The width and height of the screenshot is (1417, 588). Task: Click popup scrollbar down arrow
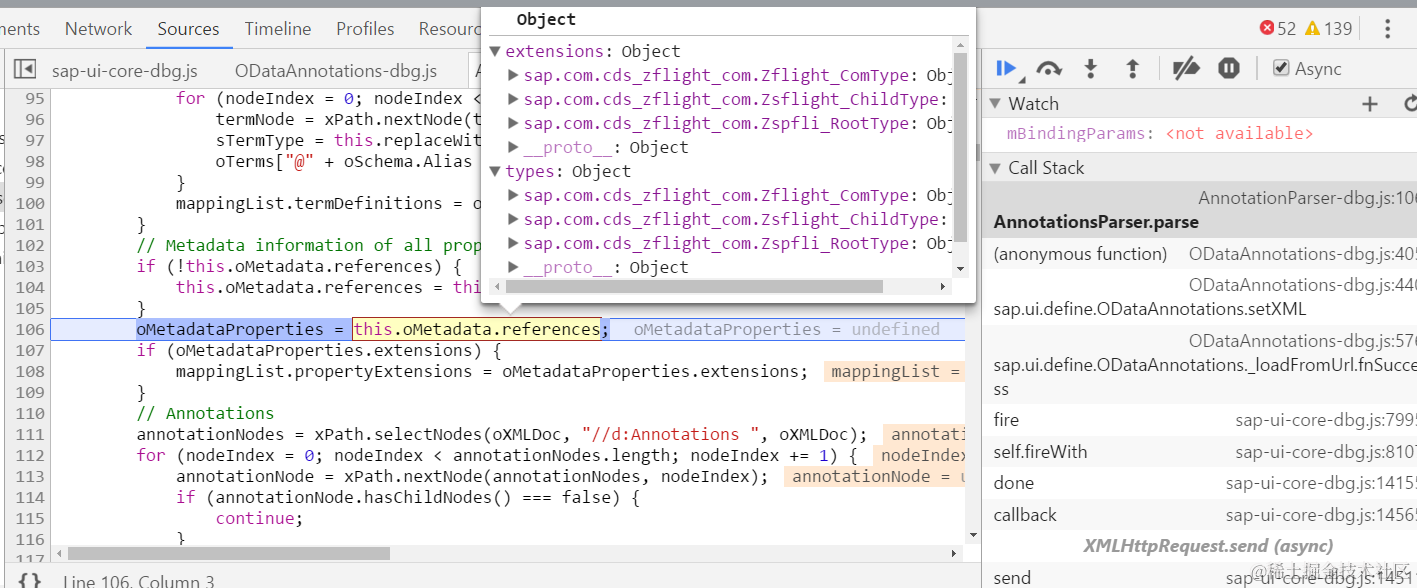tap(960, 268)
